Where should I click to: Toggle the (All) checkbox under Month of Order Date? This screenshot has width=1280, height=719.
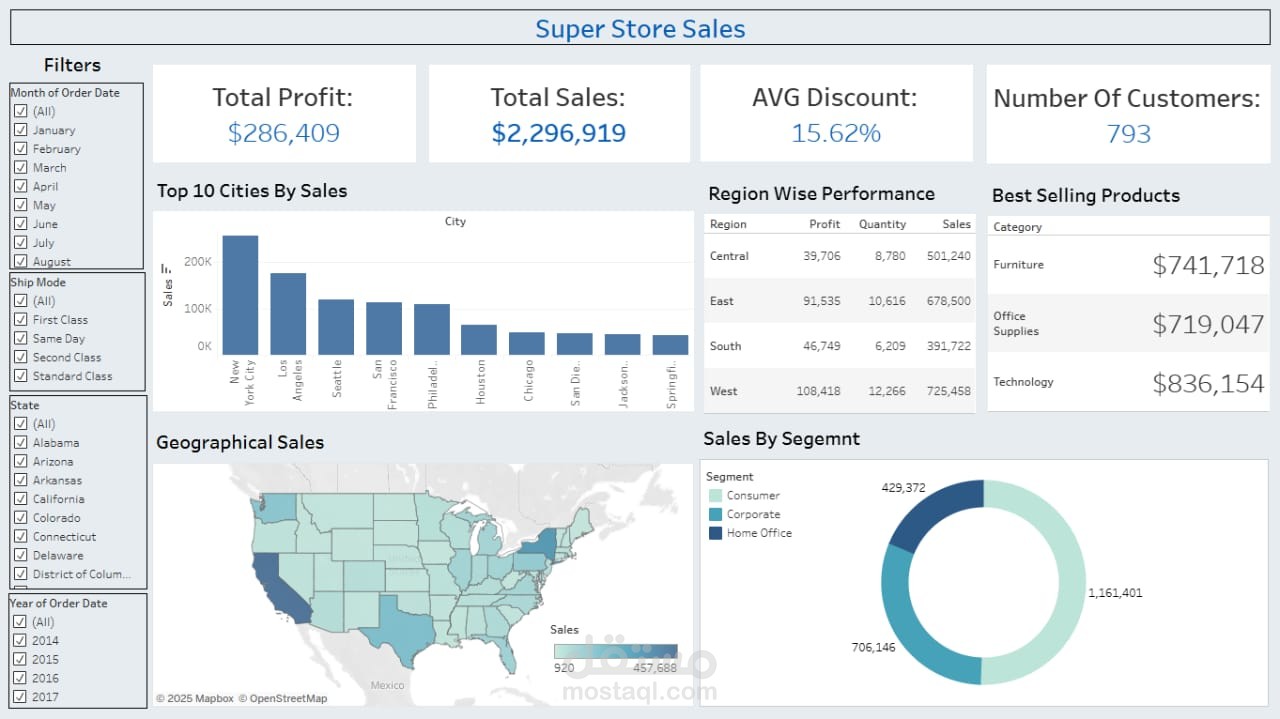22,111
